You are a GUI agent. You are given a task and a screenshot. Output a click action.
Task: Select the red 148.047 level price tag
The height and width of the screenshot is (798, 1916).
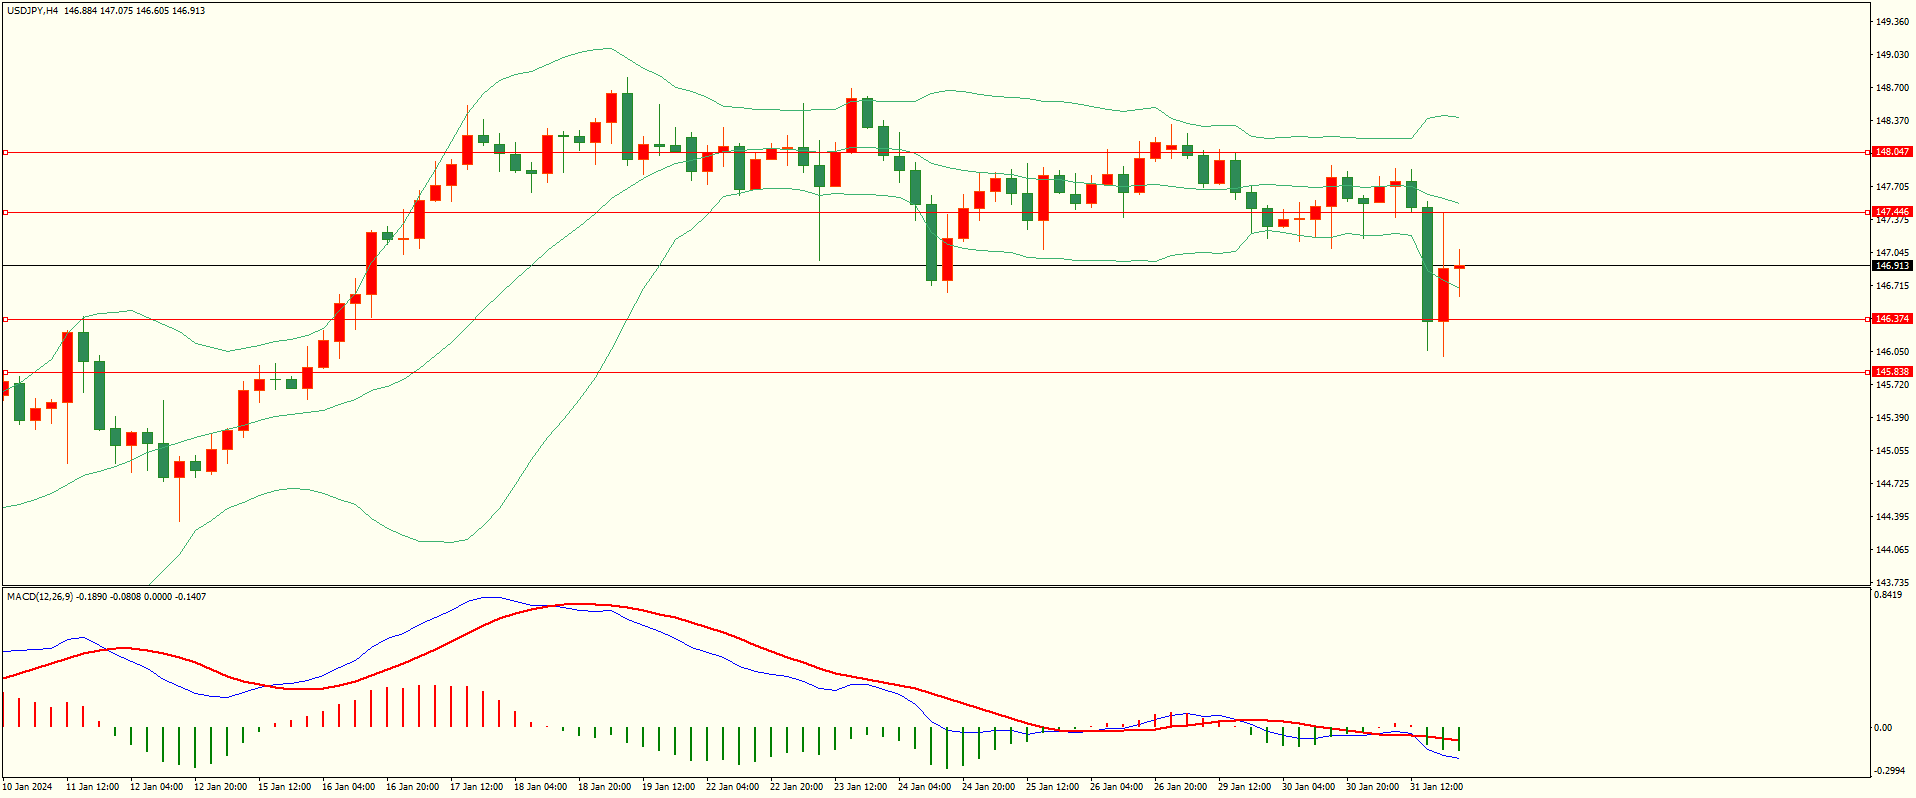tap(1892, 152)
